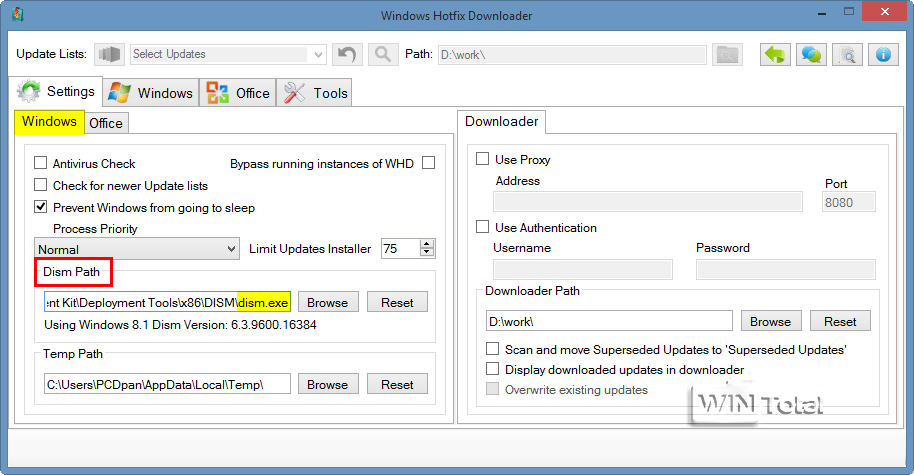Browse for the Temp Path
Image resolution: width=914 pixels, height=475 pixels.
pyautogui.click(x=328, y=384)
